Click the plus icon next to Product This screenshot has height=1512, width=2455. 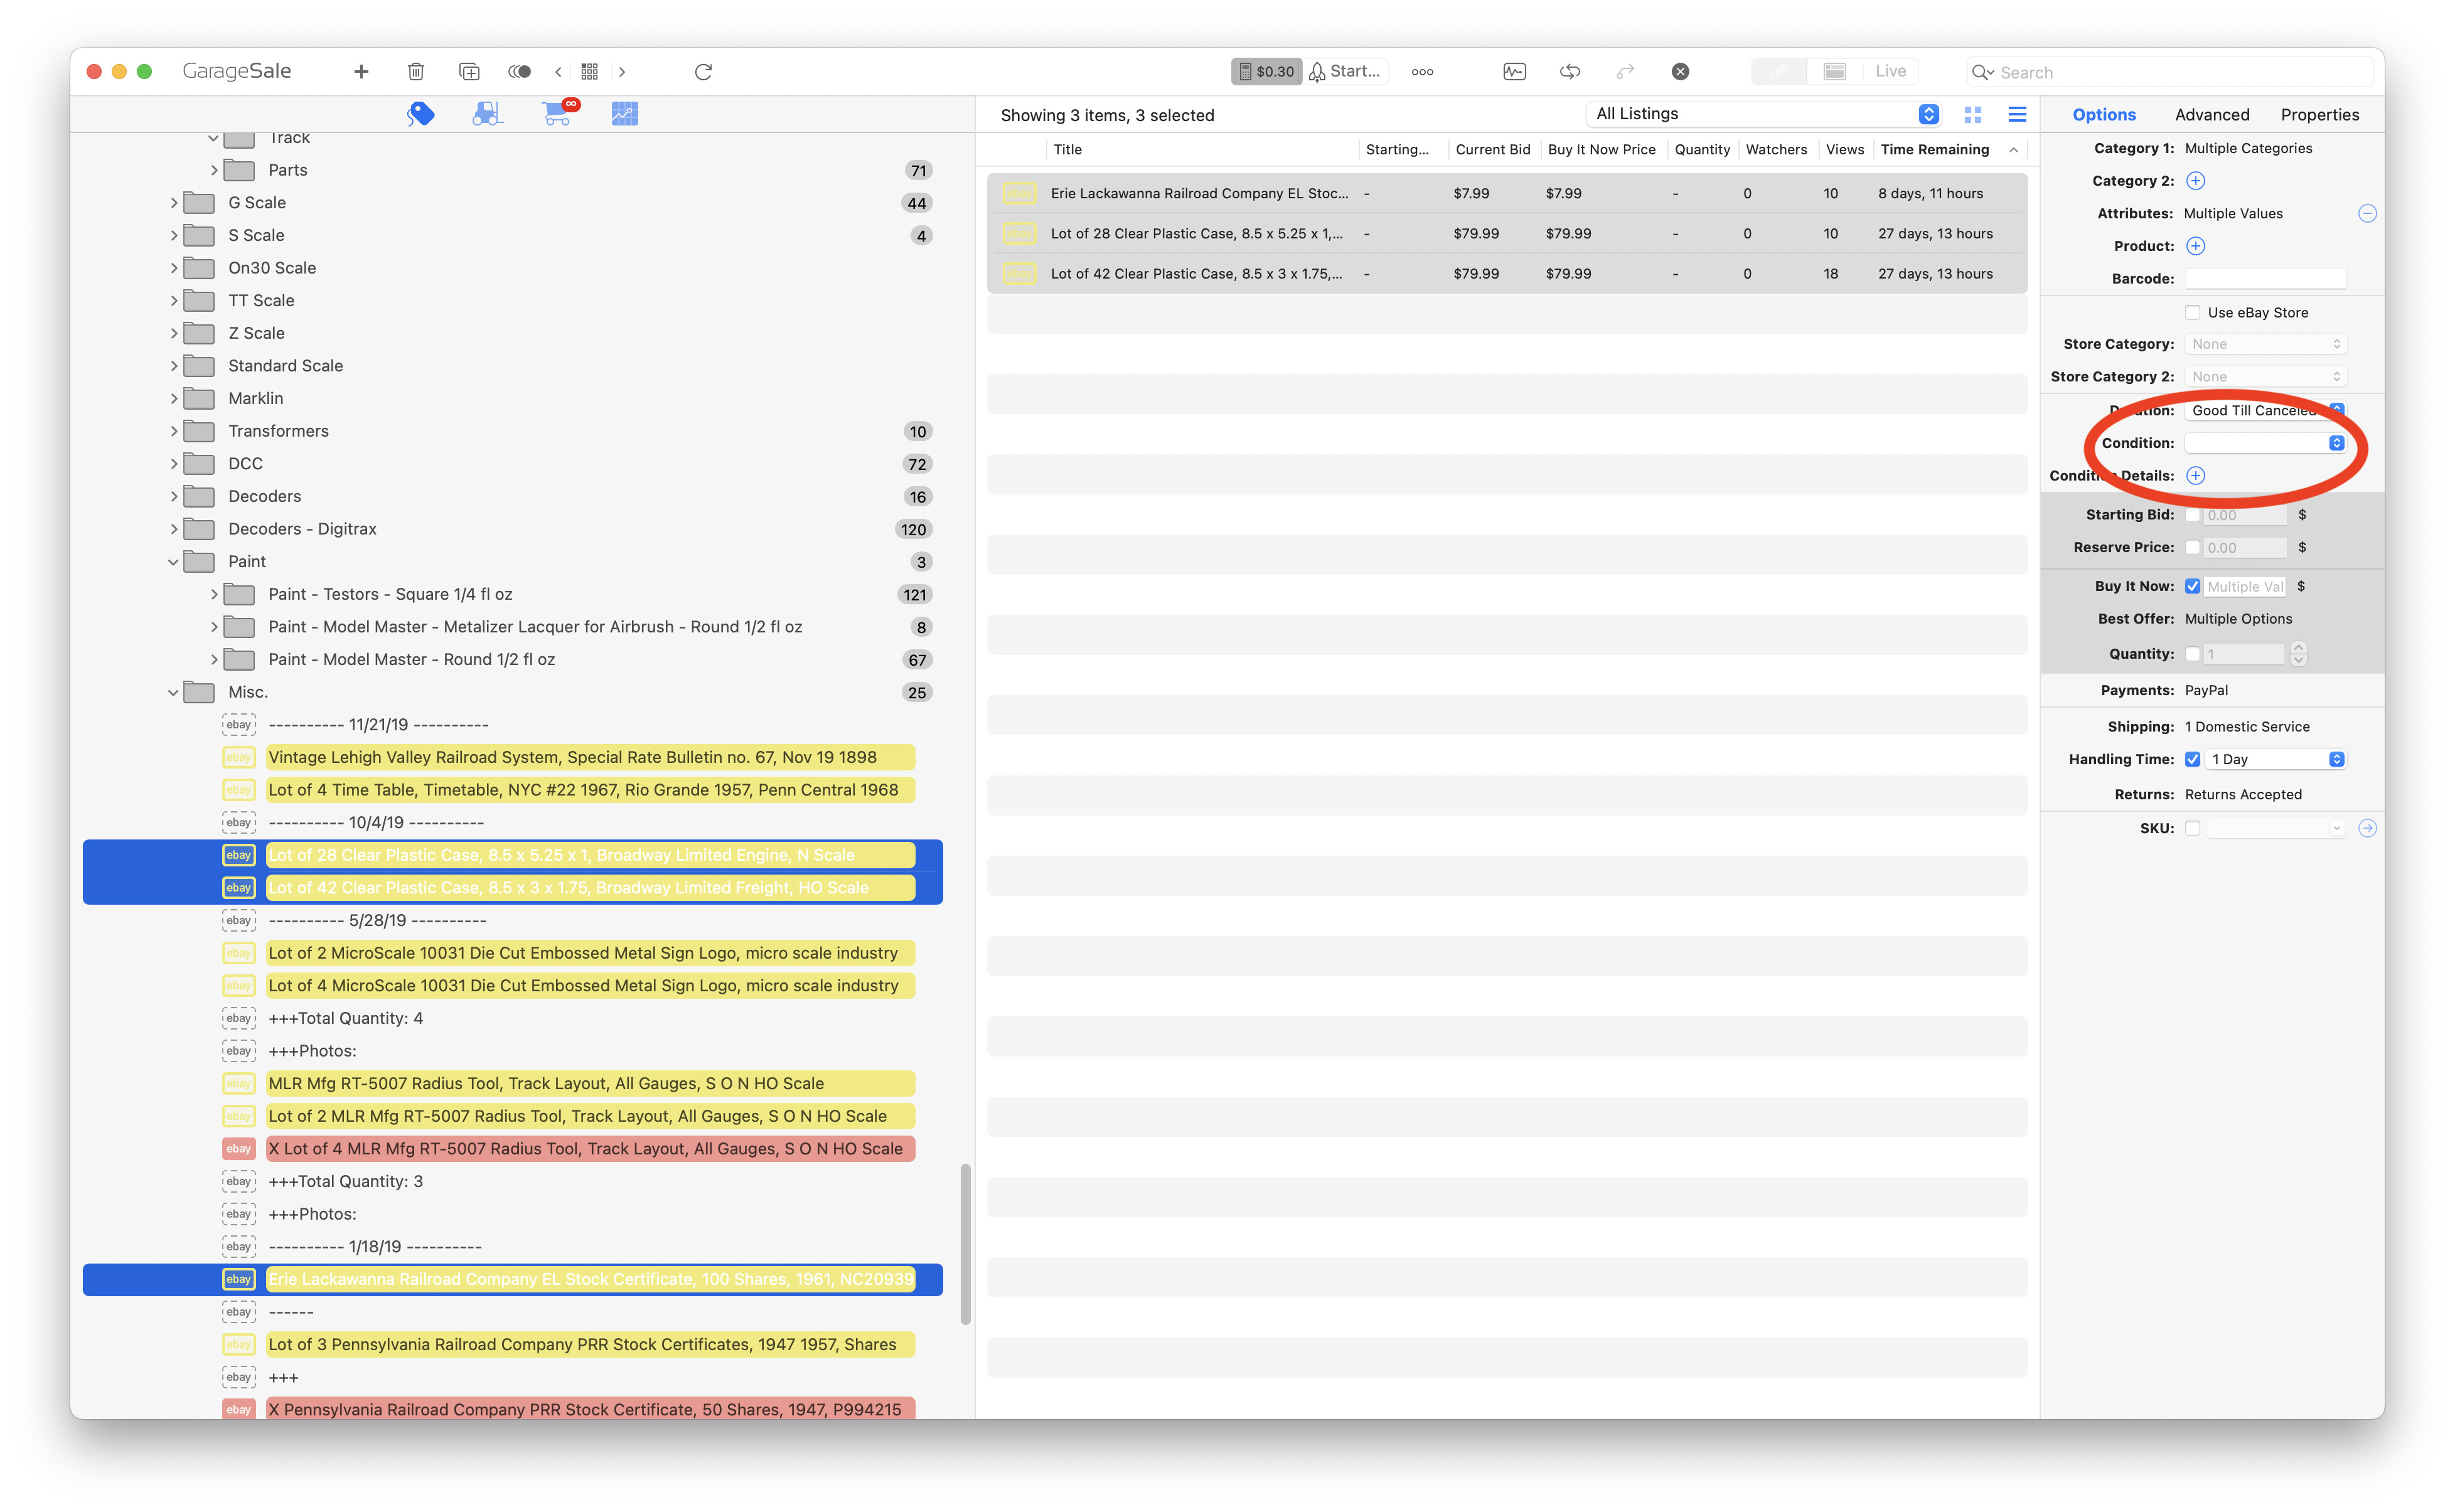pos(2195,246)
